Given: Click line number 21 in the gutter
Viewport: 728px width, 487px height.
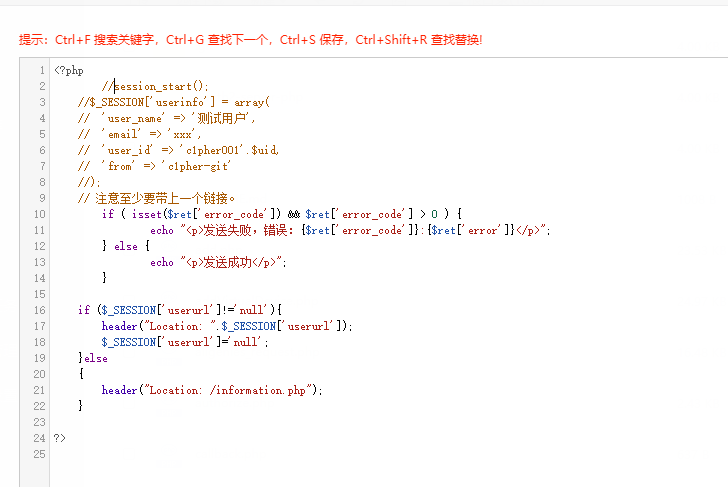Looking at the screenshot, I should [x=39, y=390].
